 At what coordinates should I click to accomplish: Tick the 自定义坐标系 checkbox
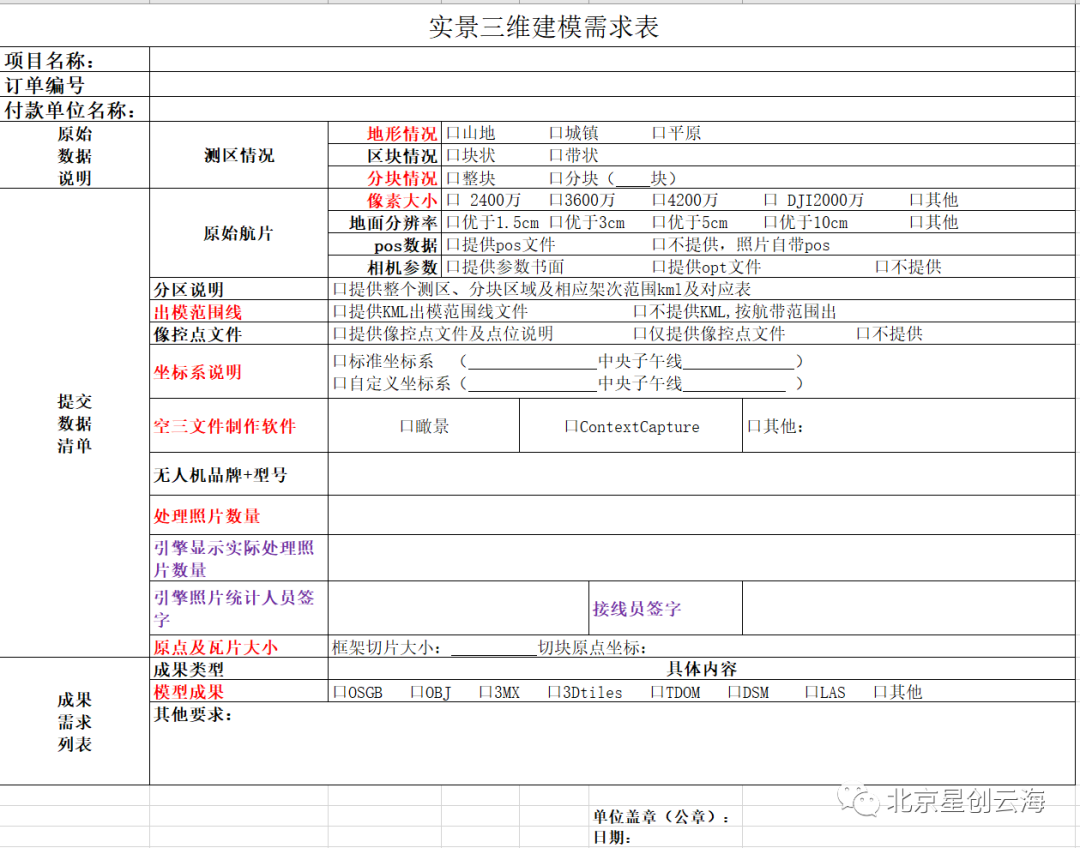[340, 383]
